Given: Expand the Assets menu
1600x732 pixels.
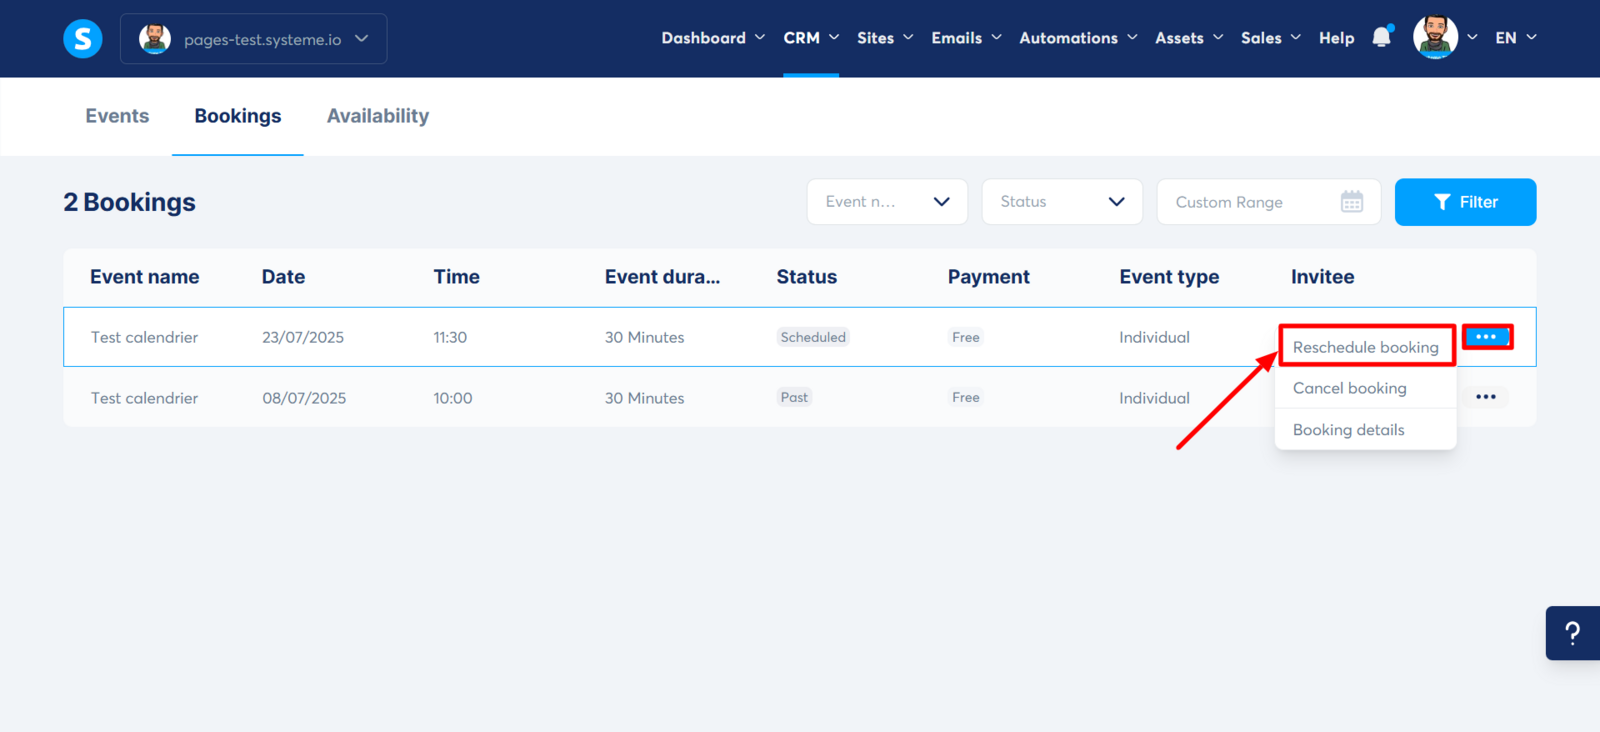Looking at the screenshot, I should pos(1189,38).
